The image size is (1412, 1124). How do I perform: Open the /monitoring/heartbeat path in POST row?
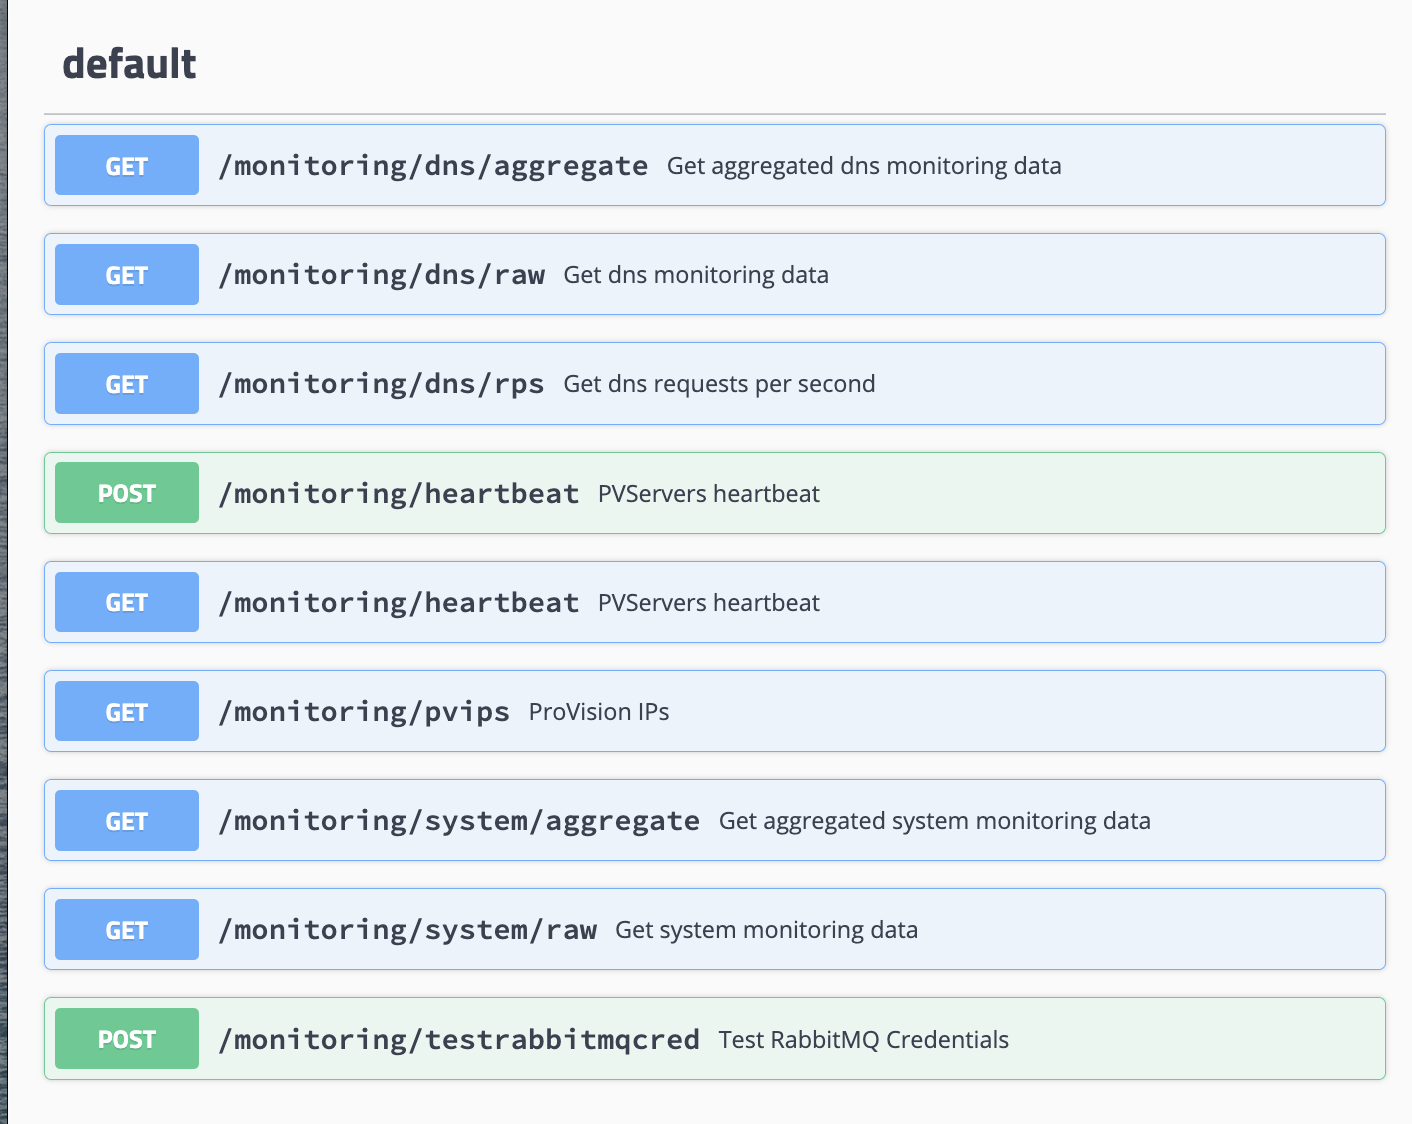tap(399, 493)
